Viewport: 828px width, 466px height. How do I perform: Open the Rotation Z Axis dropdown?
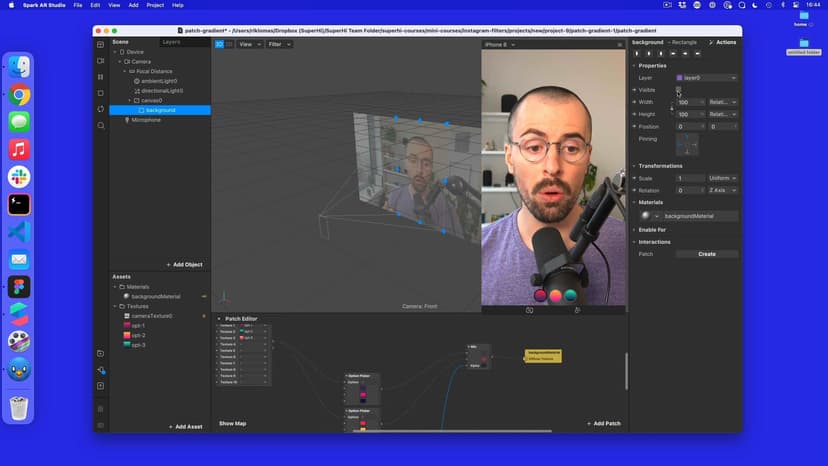722,190
